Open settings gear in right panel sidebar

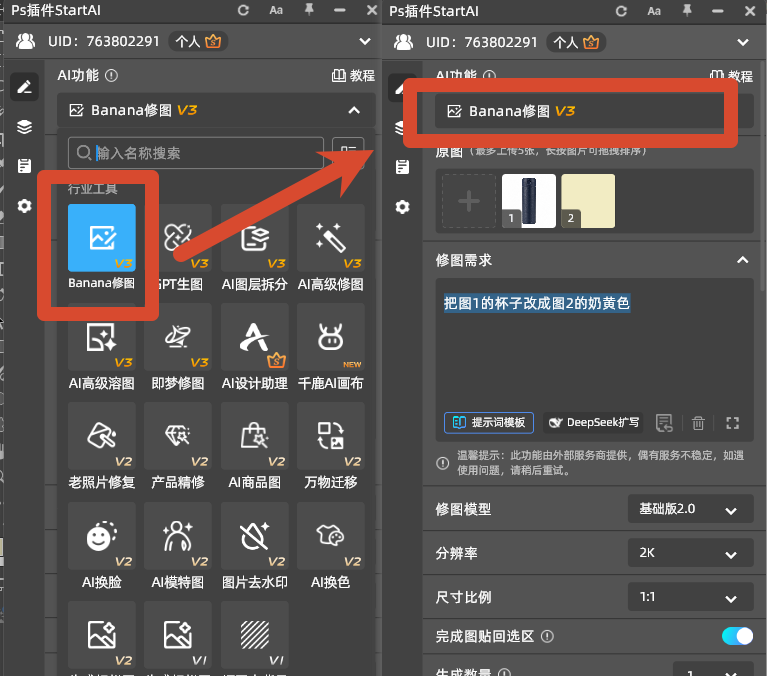[402, 207]
